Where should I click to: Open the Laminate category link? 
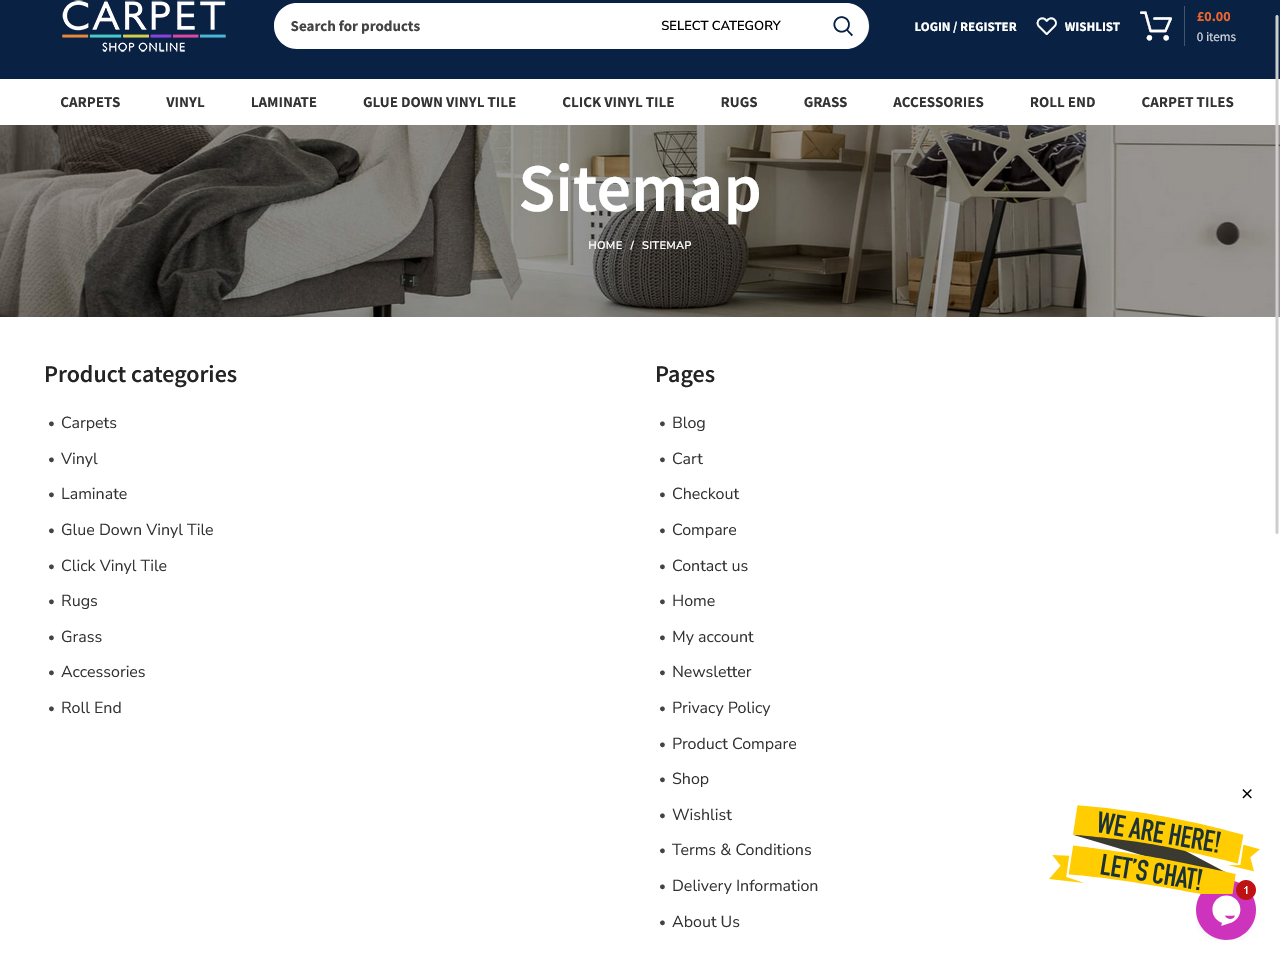point(94,494)
